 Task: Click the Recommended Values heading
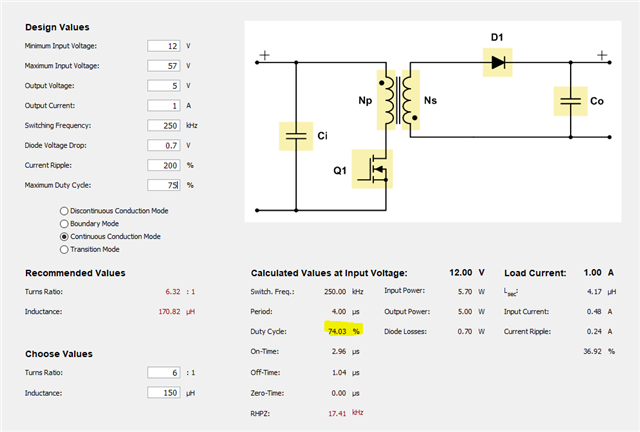click(x=75, y=273)
